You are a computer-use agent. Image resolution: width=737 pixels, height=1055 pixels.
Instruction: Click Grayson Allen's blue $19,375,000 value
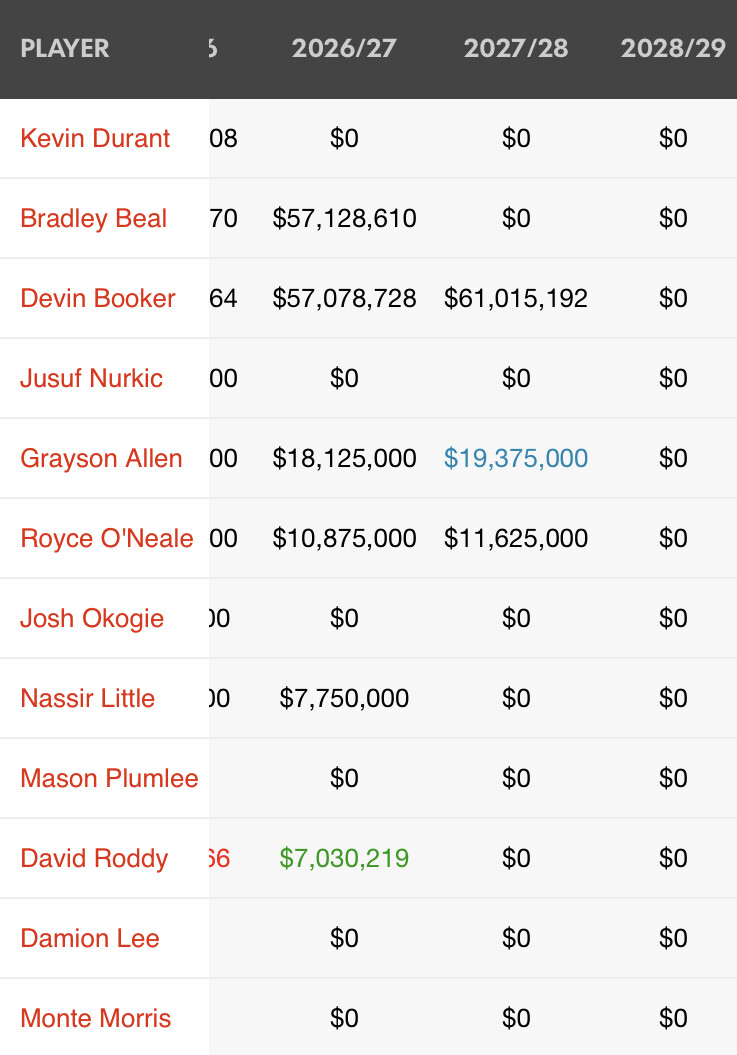point(516,458)
